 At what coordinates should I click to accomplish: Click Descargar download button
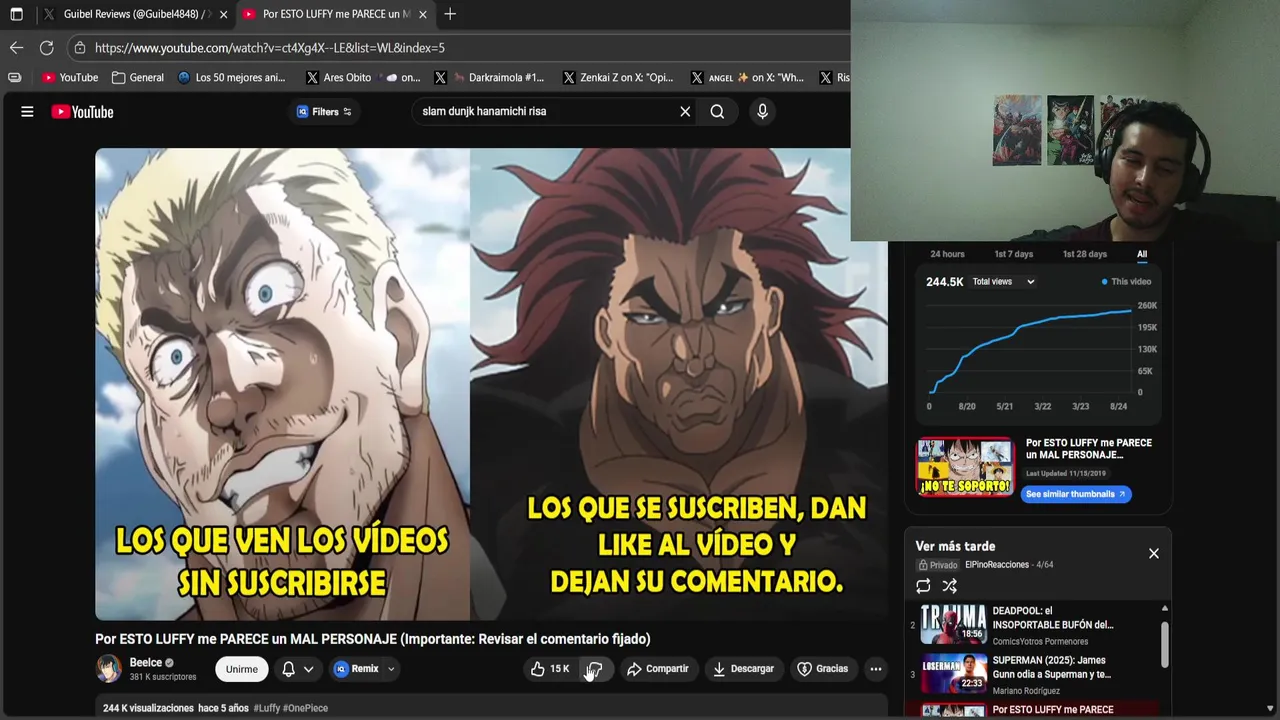[743, 669]
